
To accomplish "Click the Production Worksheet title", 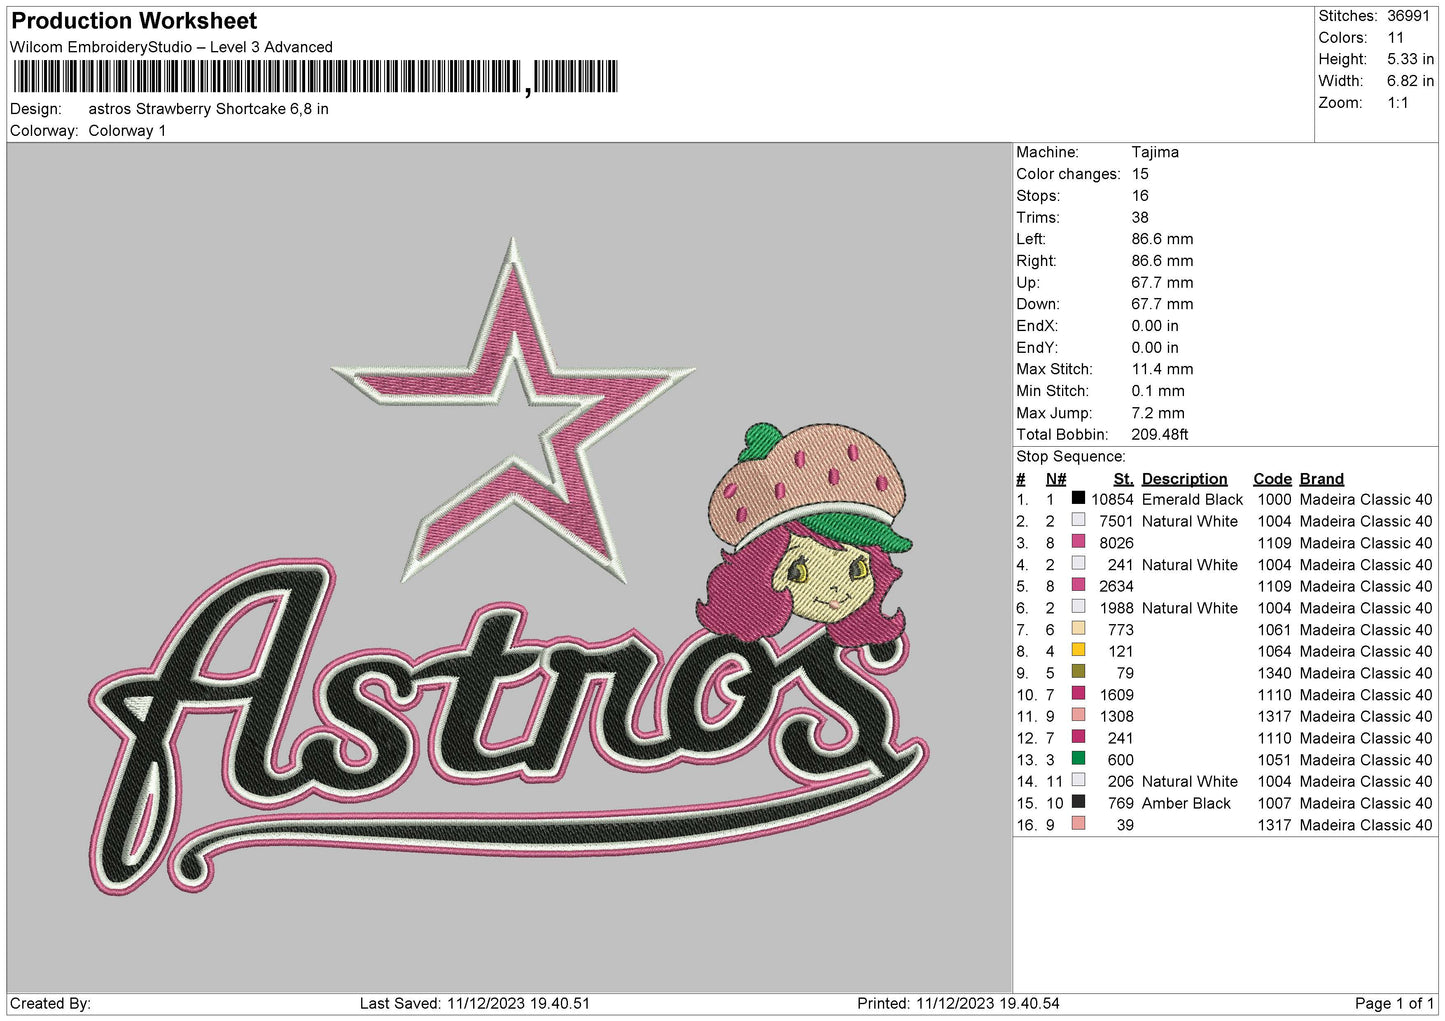I will click(x=134, y=21).
